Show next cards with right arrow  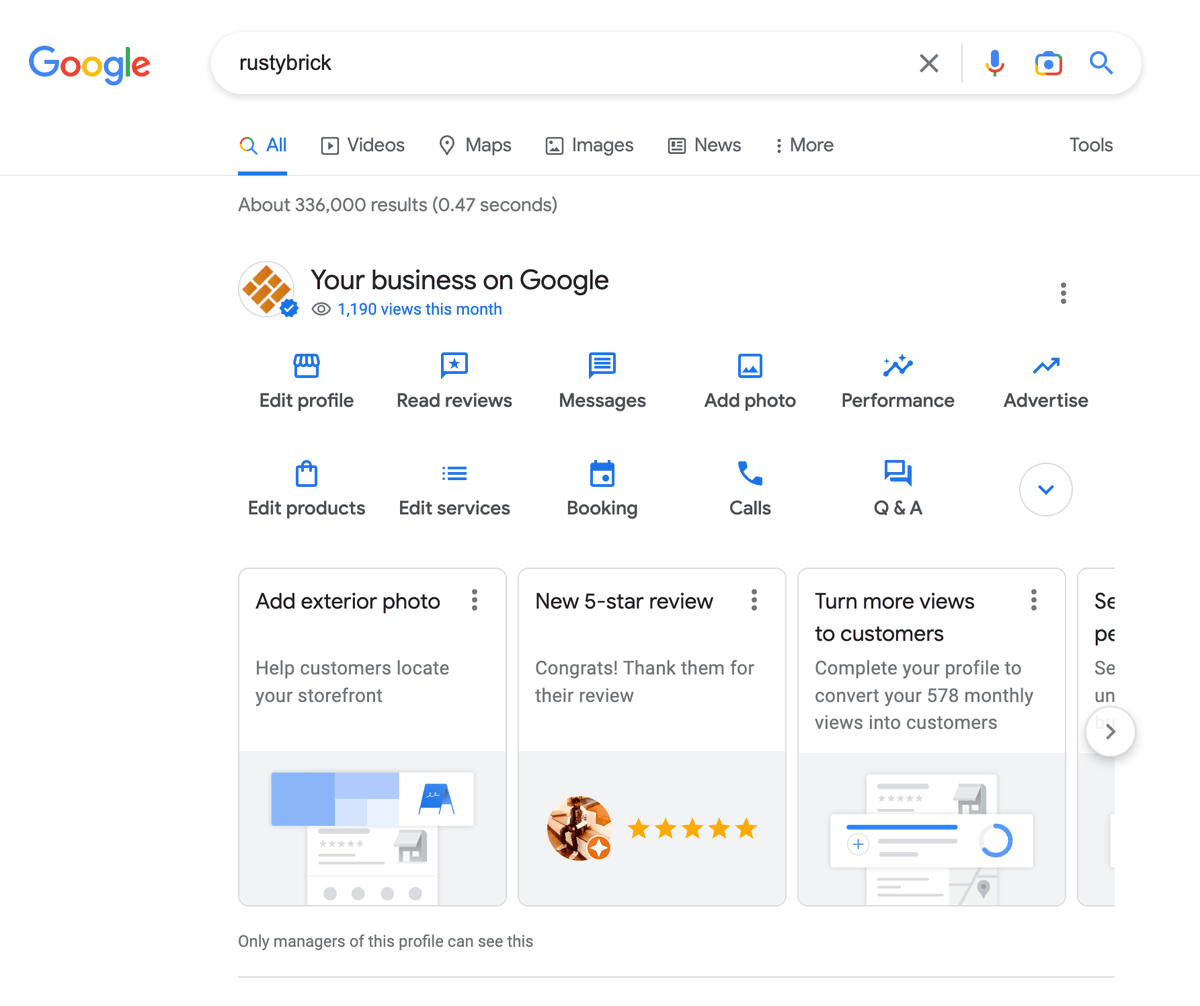[1110, 732]
